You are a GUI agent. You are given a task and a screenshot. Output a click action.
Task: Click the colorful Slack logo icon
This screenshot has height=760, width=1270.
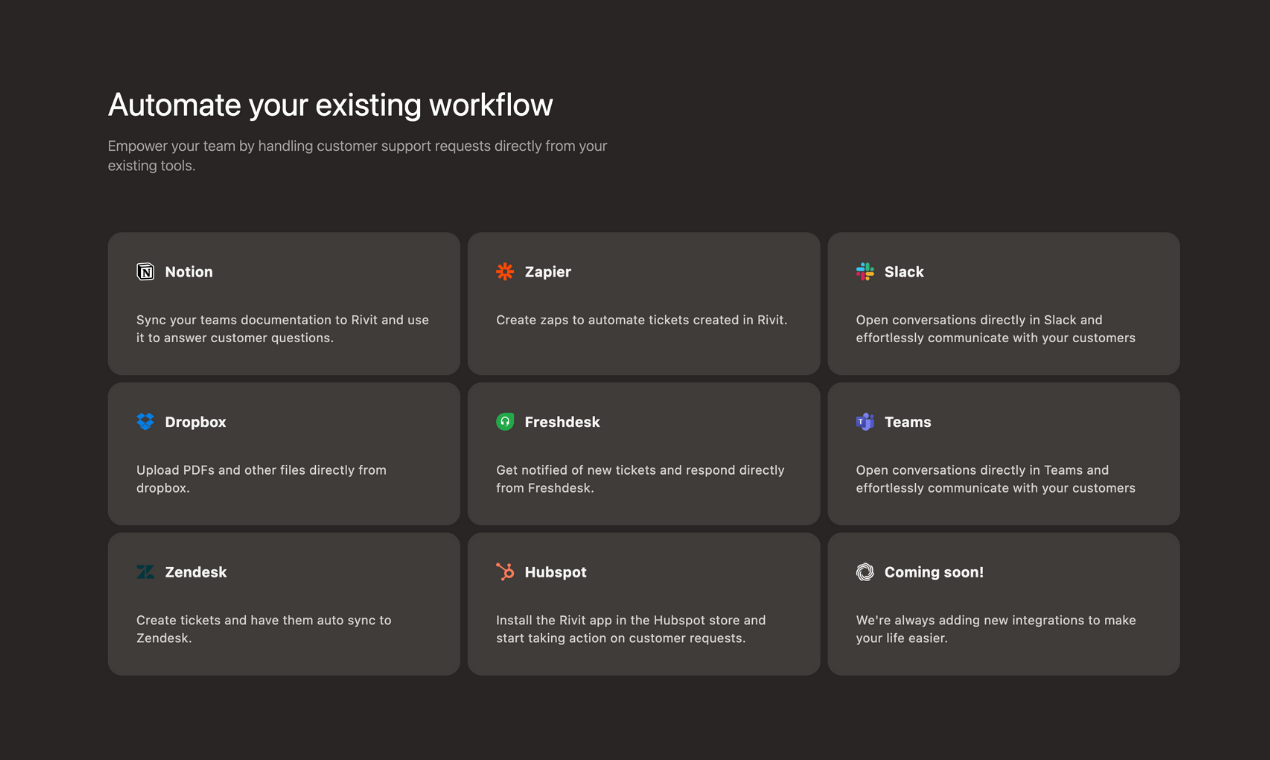pyautogui.click(x=865, y=272)
